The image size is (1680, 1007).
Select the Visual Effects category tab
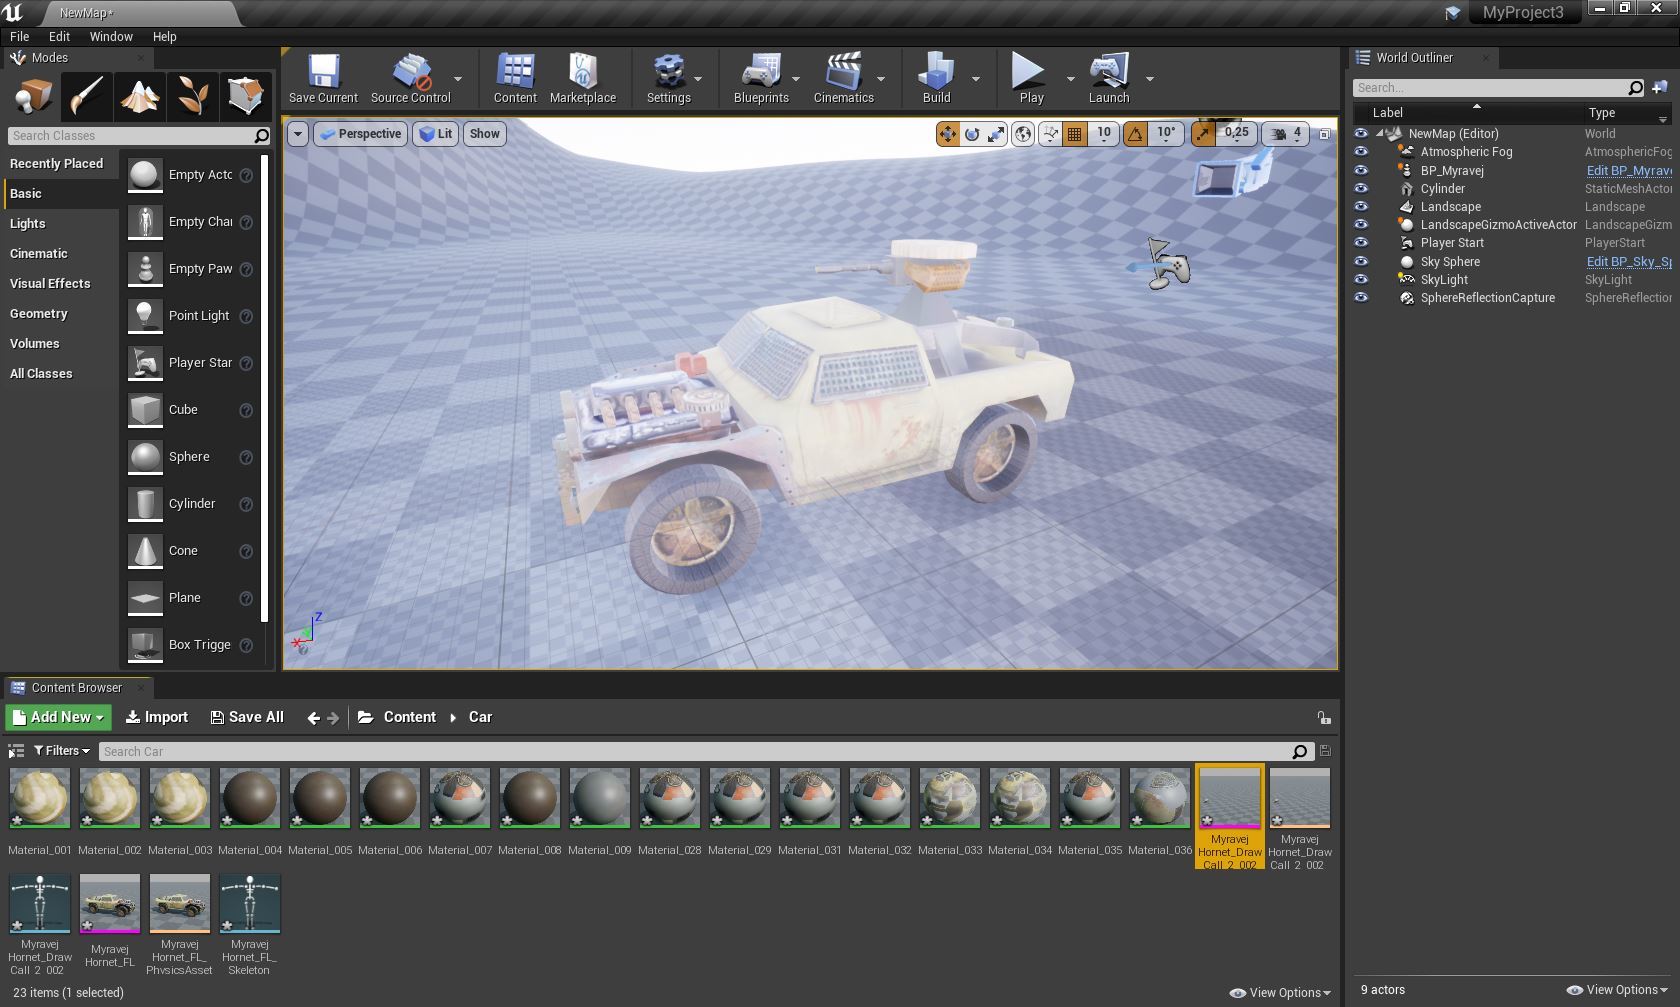coord(60,284)
